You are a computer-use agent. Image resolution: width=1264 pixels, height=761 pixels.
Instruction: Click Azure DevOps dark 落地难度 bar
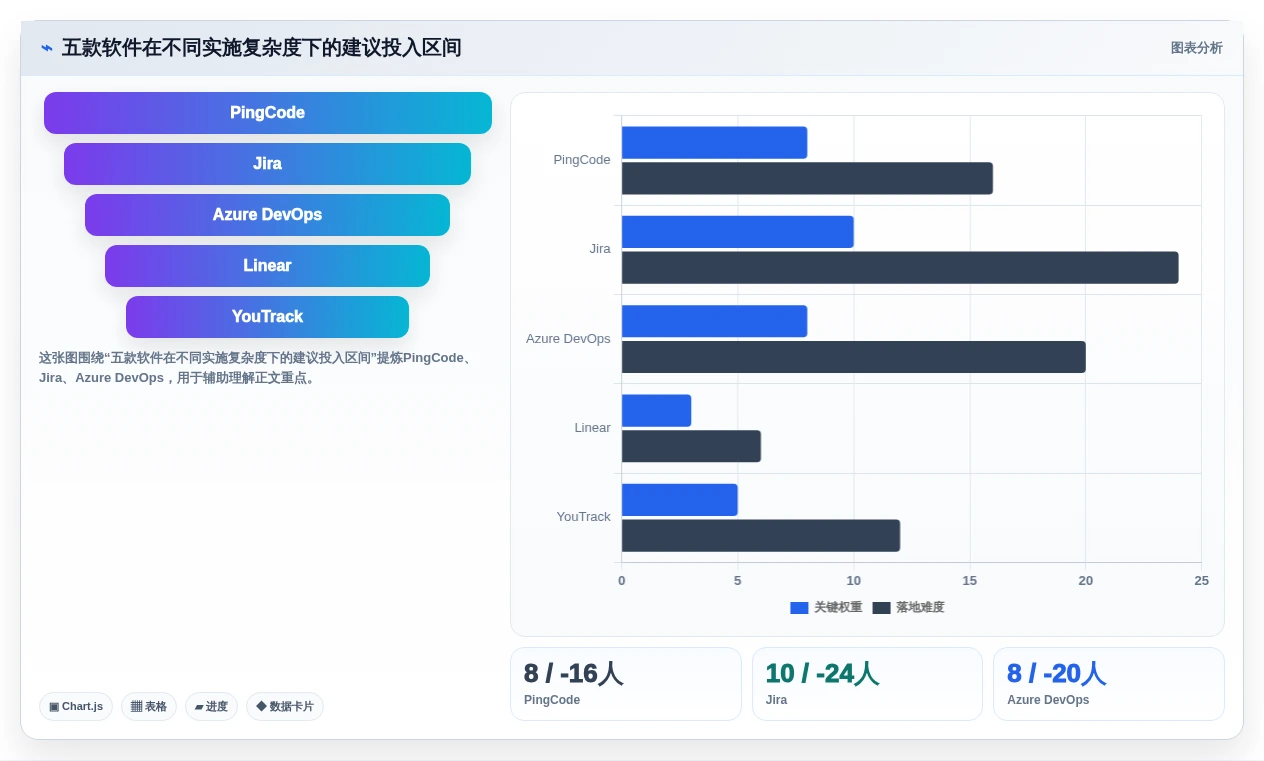[x=854, y=357]
